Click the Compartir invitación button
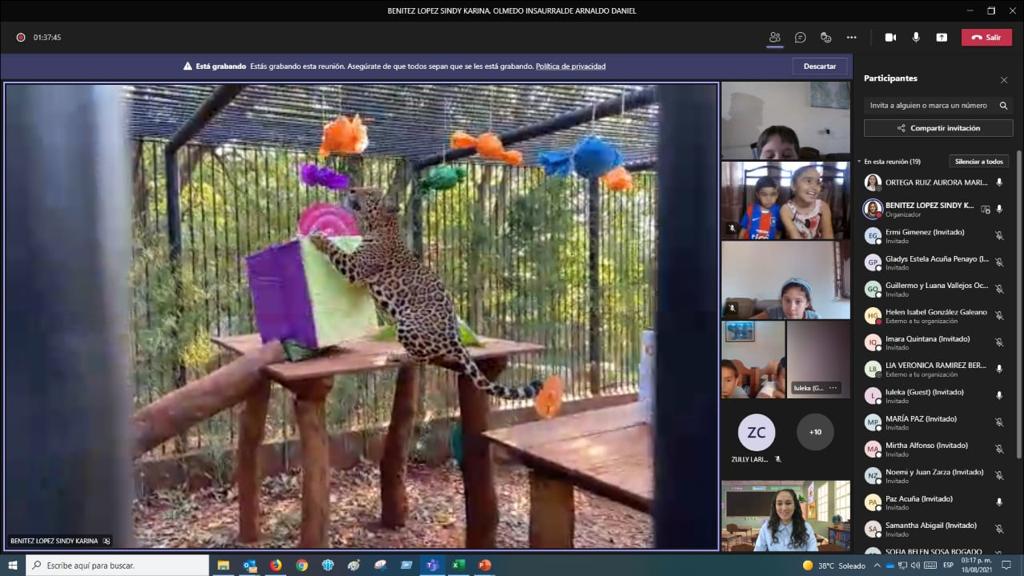The height and width of the screenshot is (576, 1024). point(938,128)
